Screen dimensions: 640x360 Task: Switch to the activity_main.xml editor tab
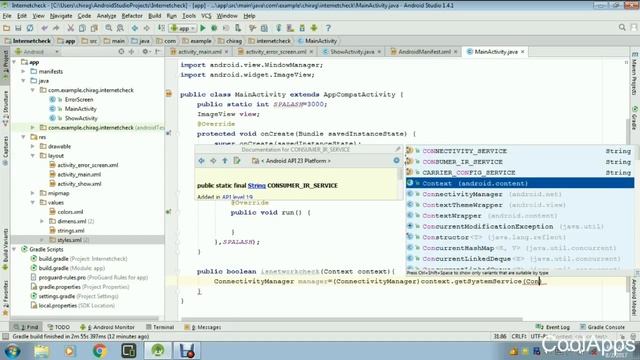point(200,52)
